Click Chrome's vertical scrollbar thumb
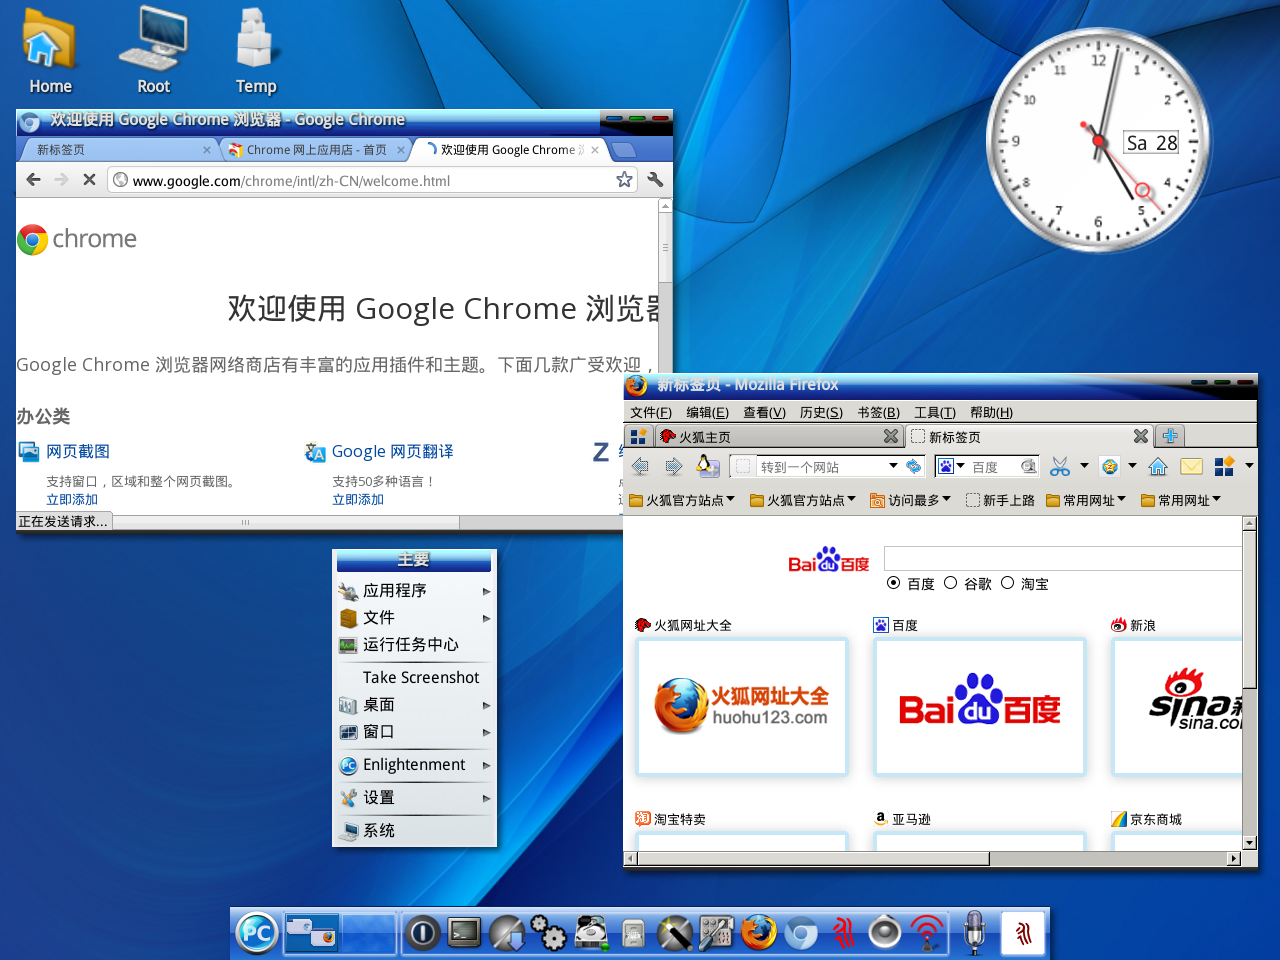This screenshot has width=1280, height=960. coord(665,247)
